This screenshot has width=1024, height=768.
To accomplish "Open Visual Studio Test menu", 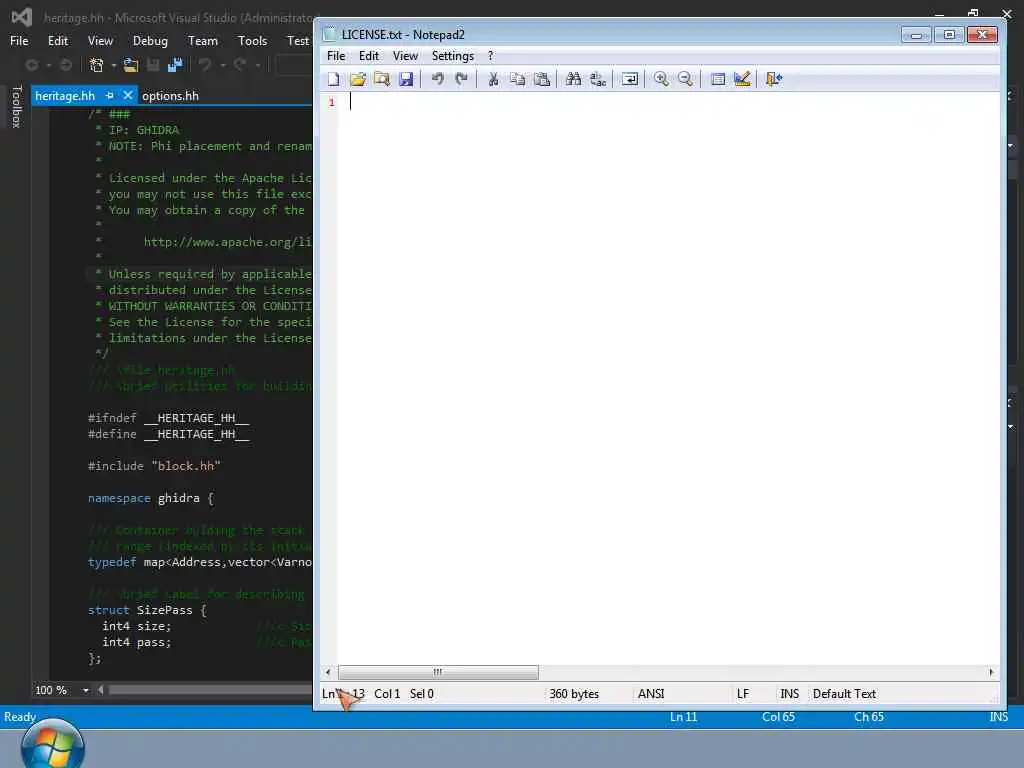I will coord(298,40).
